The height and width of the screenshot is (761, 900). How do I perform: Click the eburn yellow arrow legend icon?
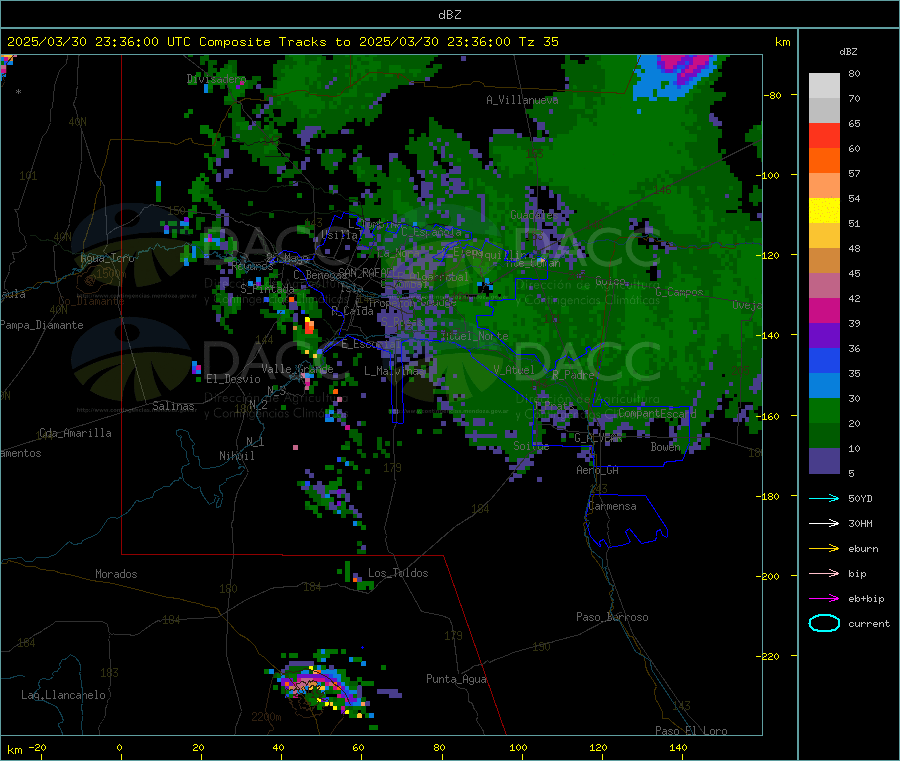click(824, 549)
